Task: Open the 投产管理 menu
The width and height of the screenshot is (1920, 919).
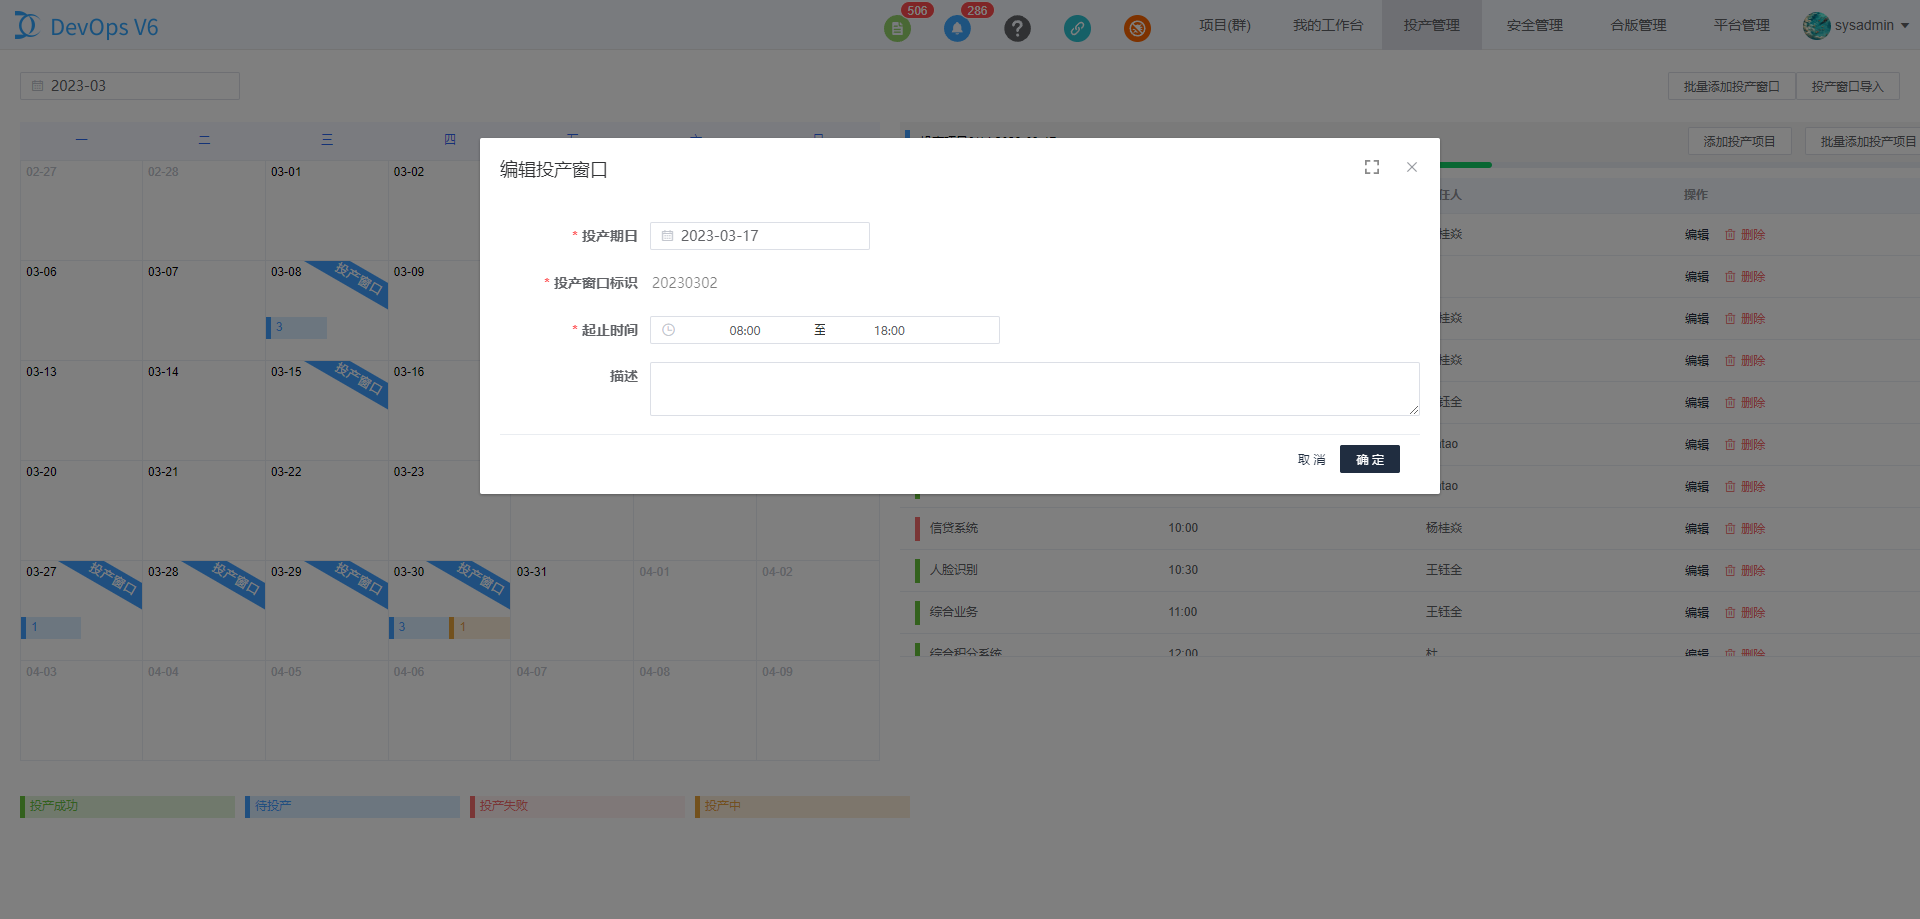Action: 1431,25
